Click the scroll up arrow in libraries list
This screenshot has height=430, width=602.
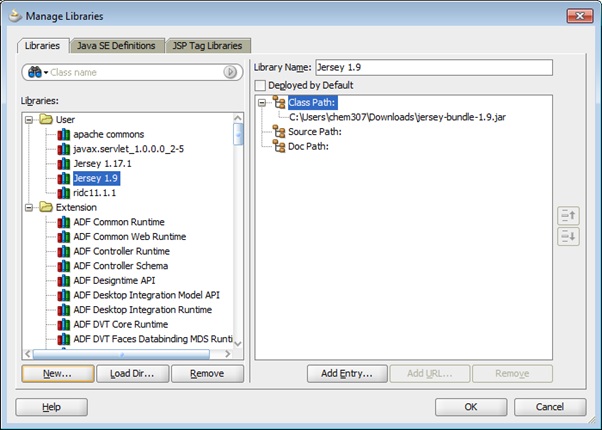[x=238, y=118]
